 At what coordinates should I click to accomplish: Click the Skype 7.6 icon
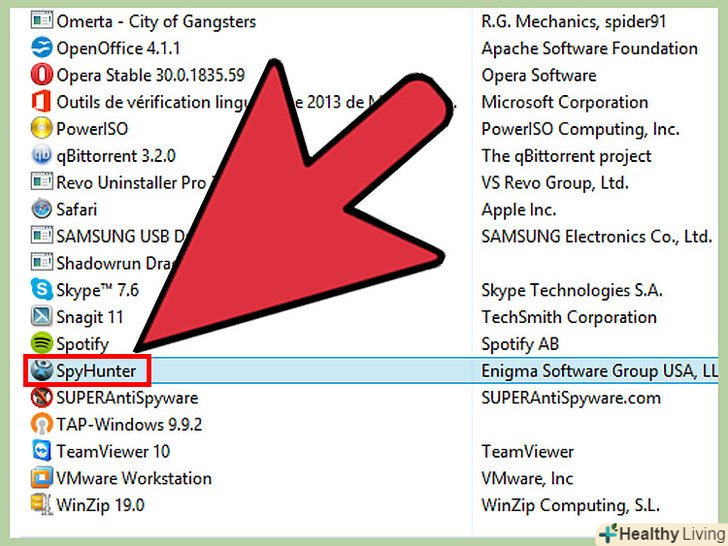pos(42,290)
